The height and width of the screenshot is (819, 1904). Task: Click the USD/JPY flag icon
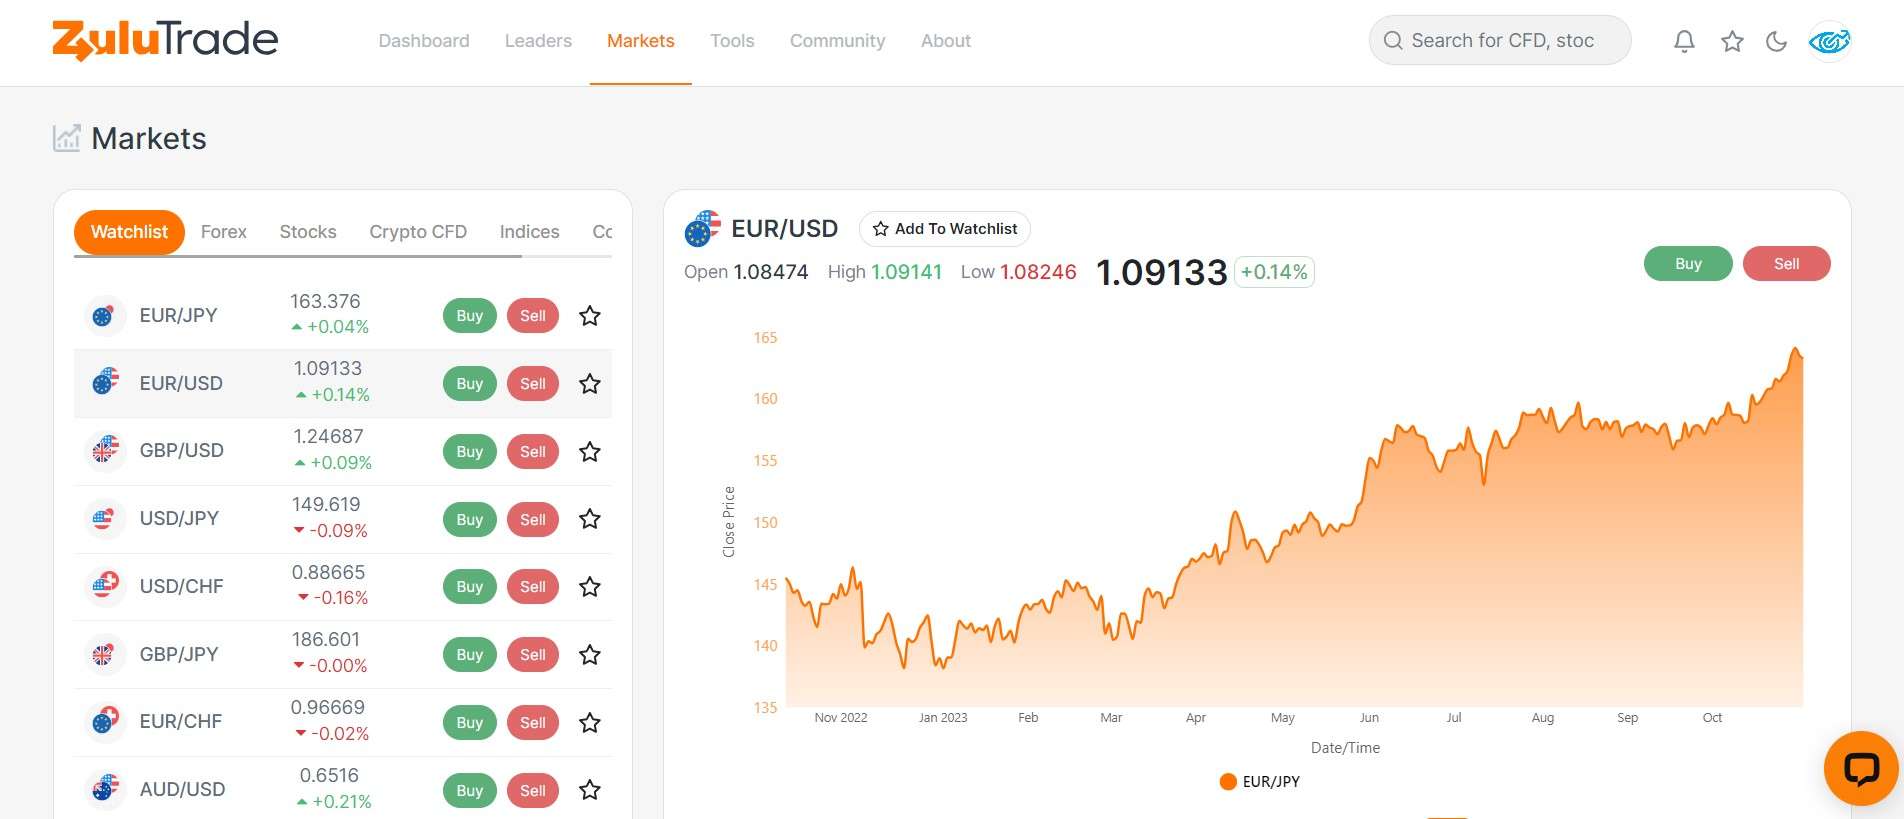105,518
